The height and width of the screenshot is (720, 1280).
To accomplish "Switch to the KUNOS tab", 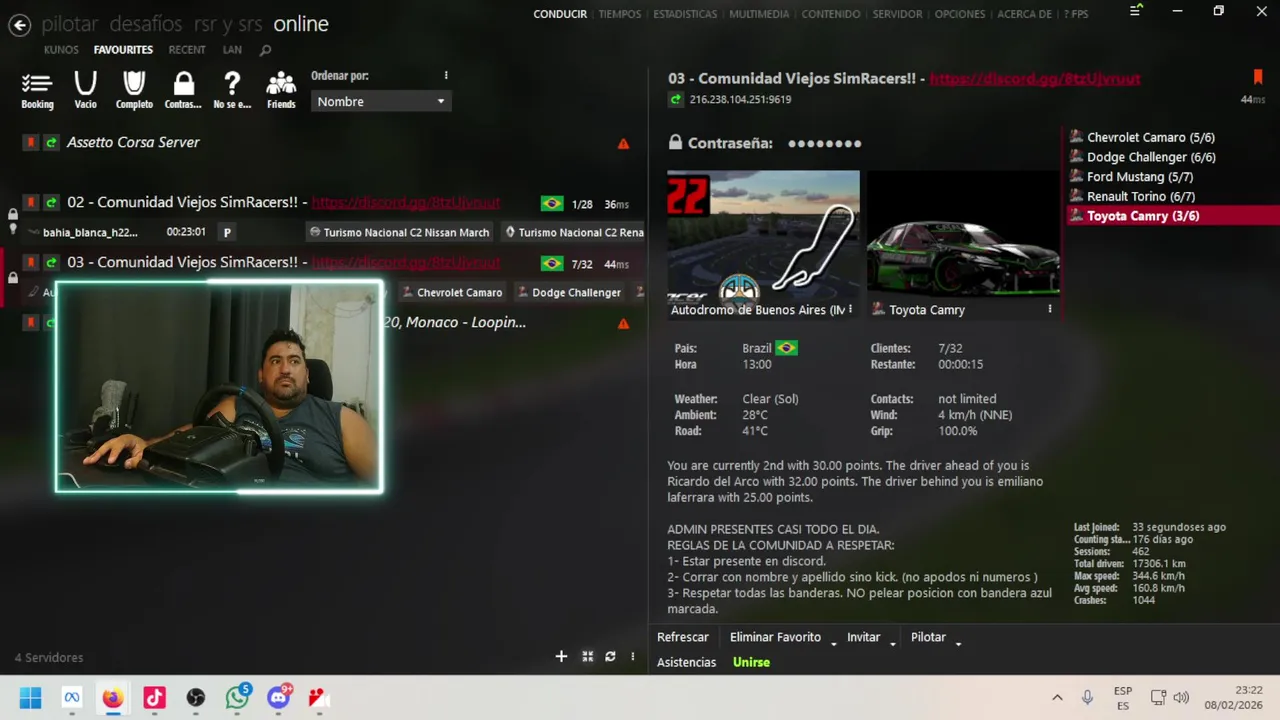I will tap(61, 50).
